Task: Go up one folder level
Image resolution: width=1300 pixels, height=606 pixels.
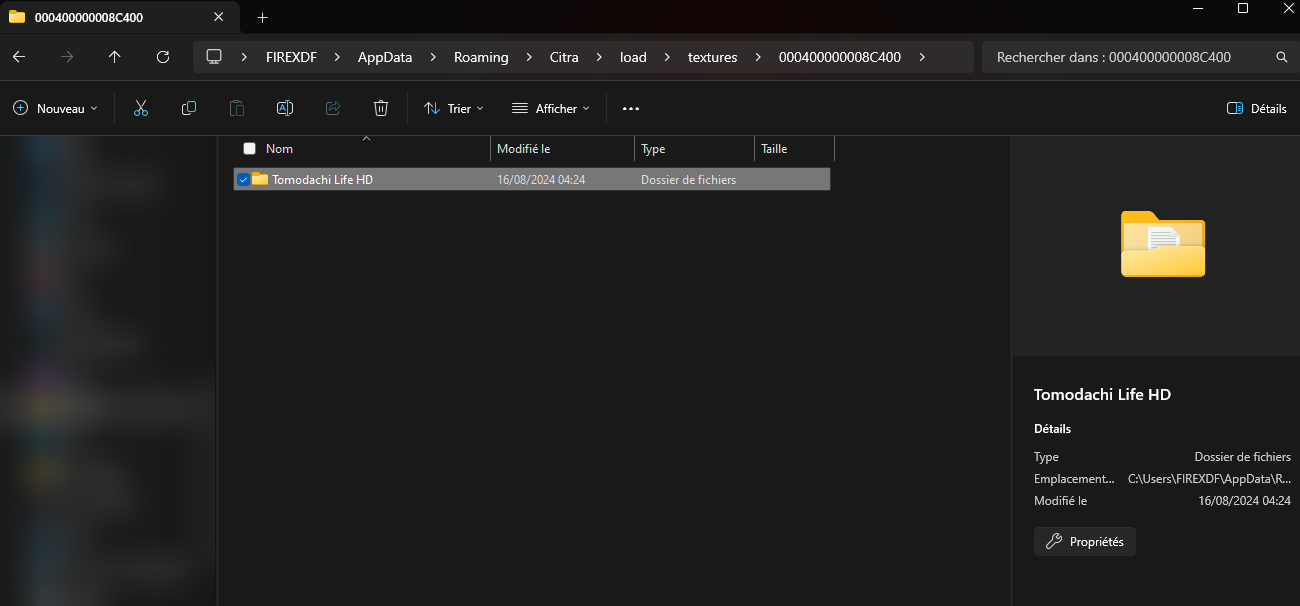Action: click(115, 57)
